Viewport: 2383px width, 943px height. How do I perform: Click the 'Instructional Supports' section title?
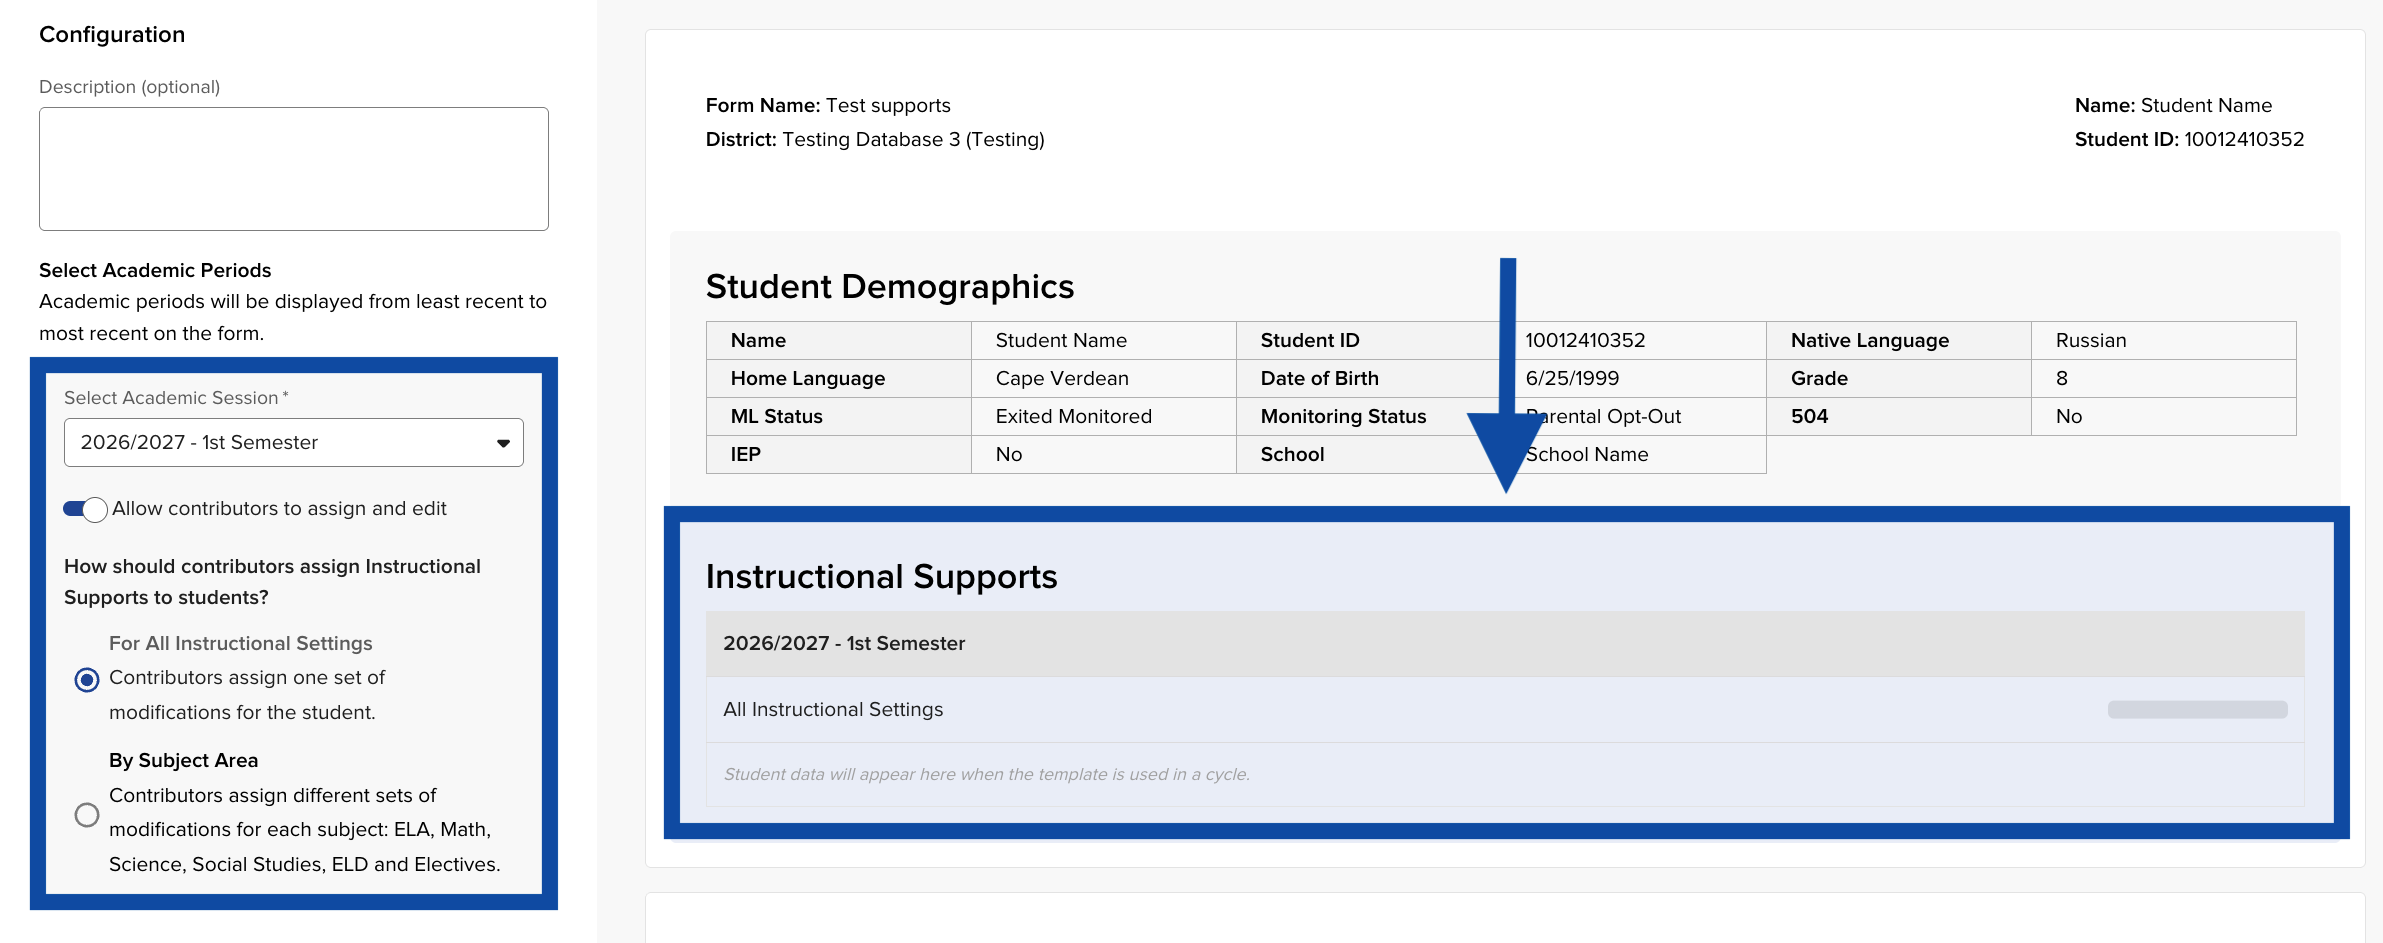pos(881,576)
